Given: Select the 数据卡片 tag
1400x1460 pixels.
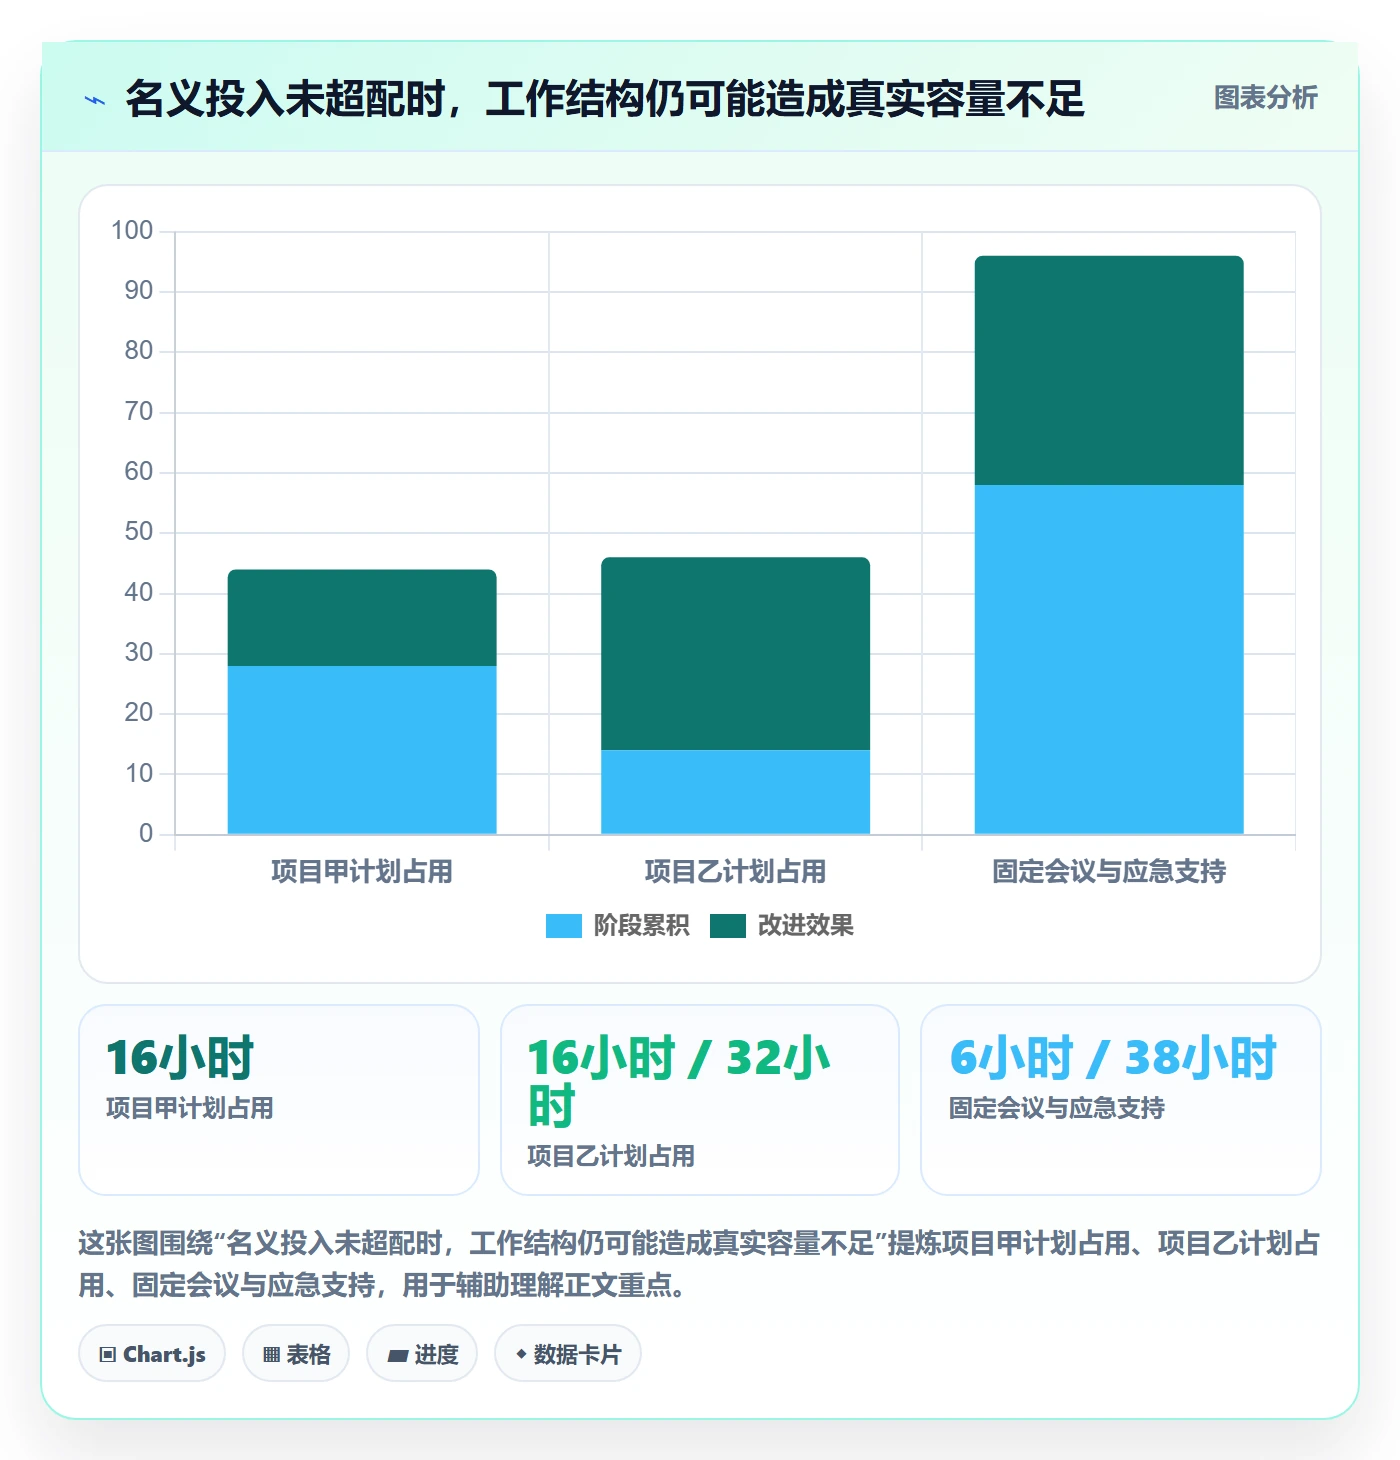Looking at the screenshot, I should [x=568, y=1354].
